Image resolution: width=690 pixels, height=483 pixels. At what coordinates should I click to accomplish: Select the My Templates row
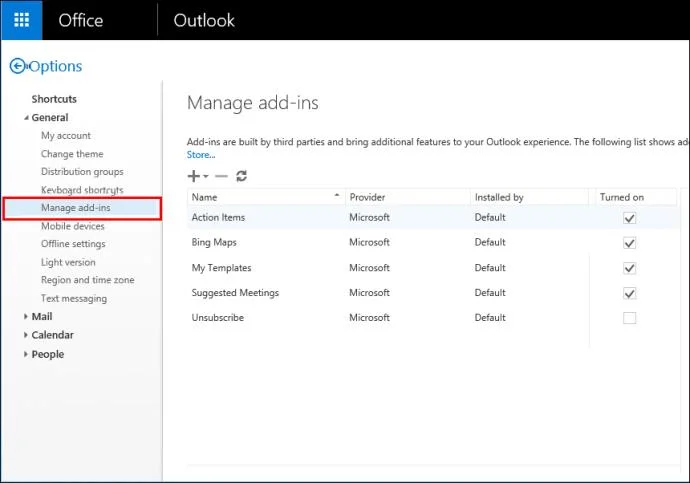coord(433,267)
